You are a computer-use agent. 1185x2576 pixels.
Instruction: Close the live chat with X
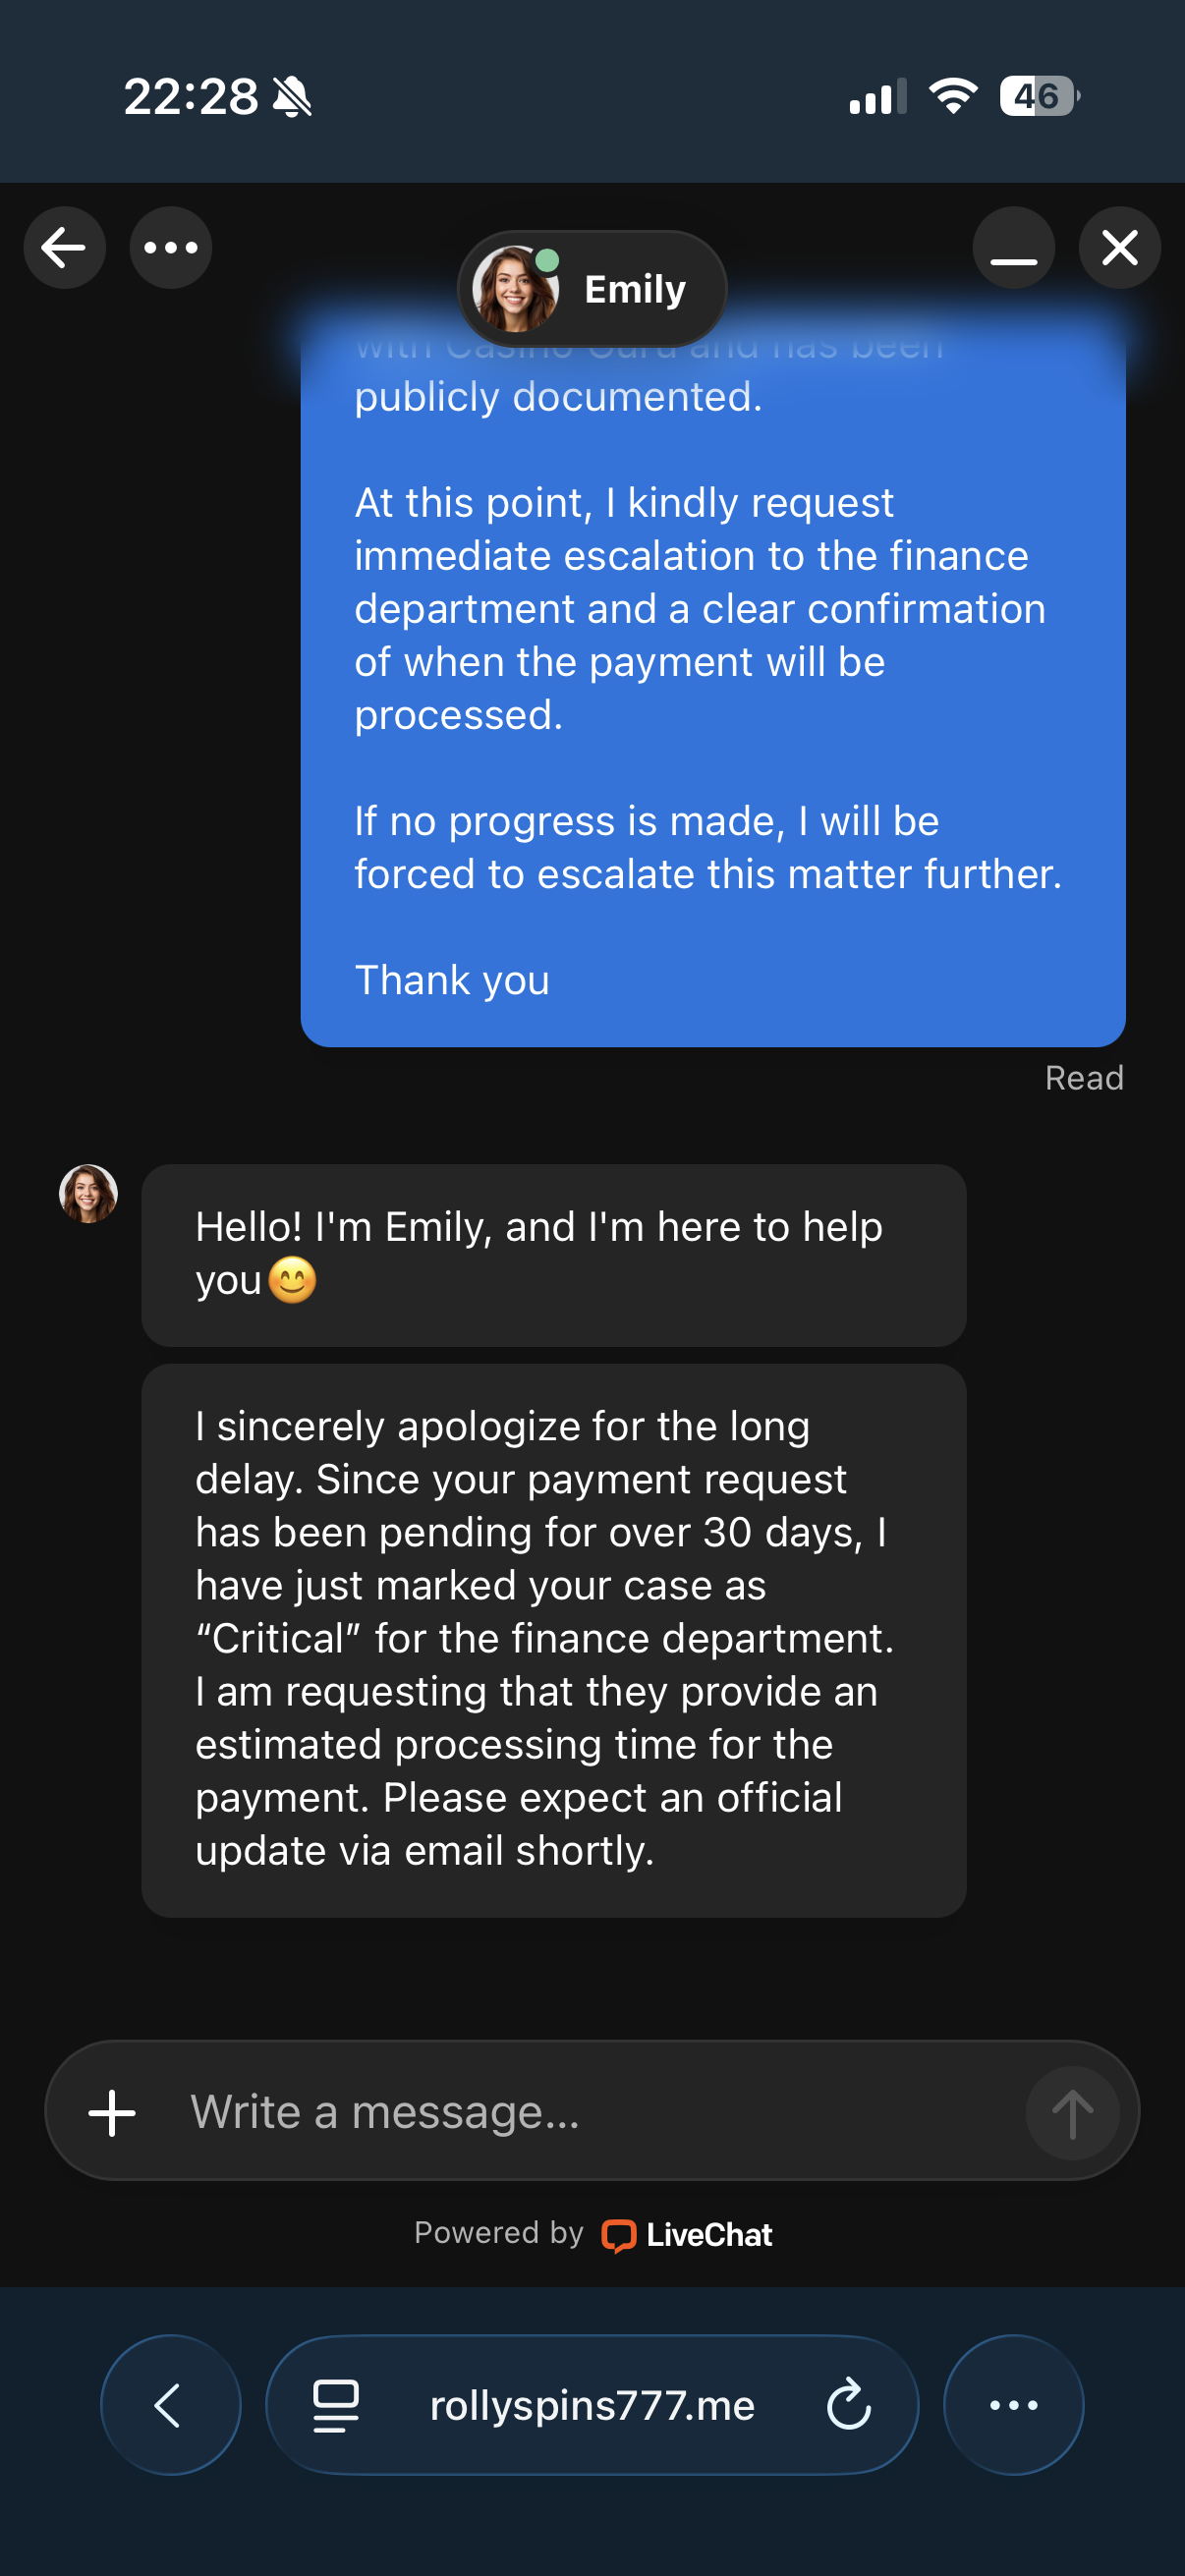(1119, 248)
